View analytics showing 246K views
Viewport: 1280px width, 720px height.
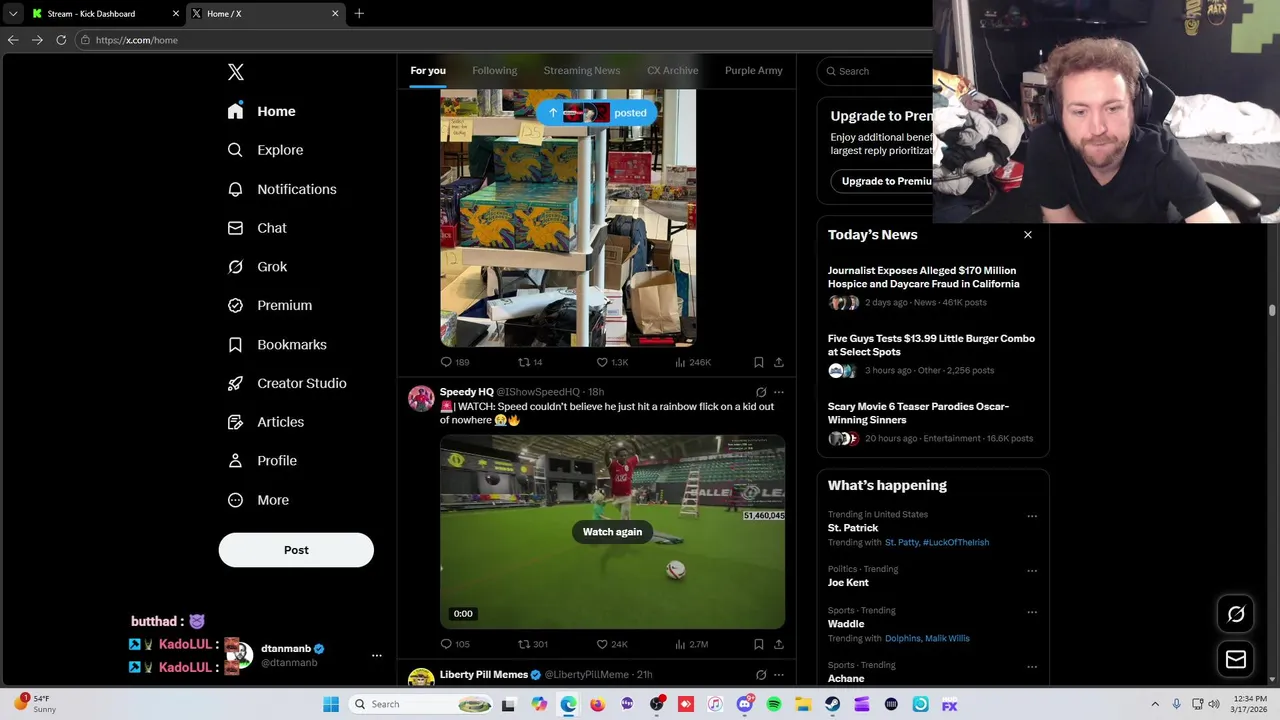(x=693, y=362)
